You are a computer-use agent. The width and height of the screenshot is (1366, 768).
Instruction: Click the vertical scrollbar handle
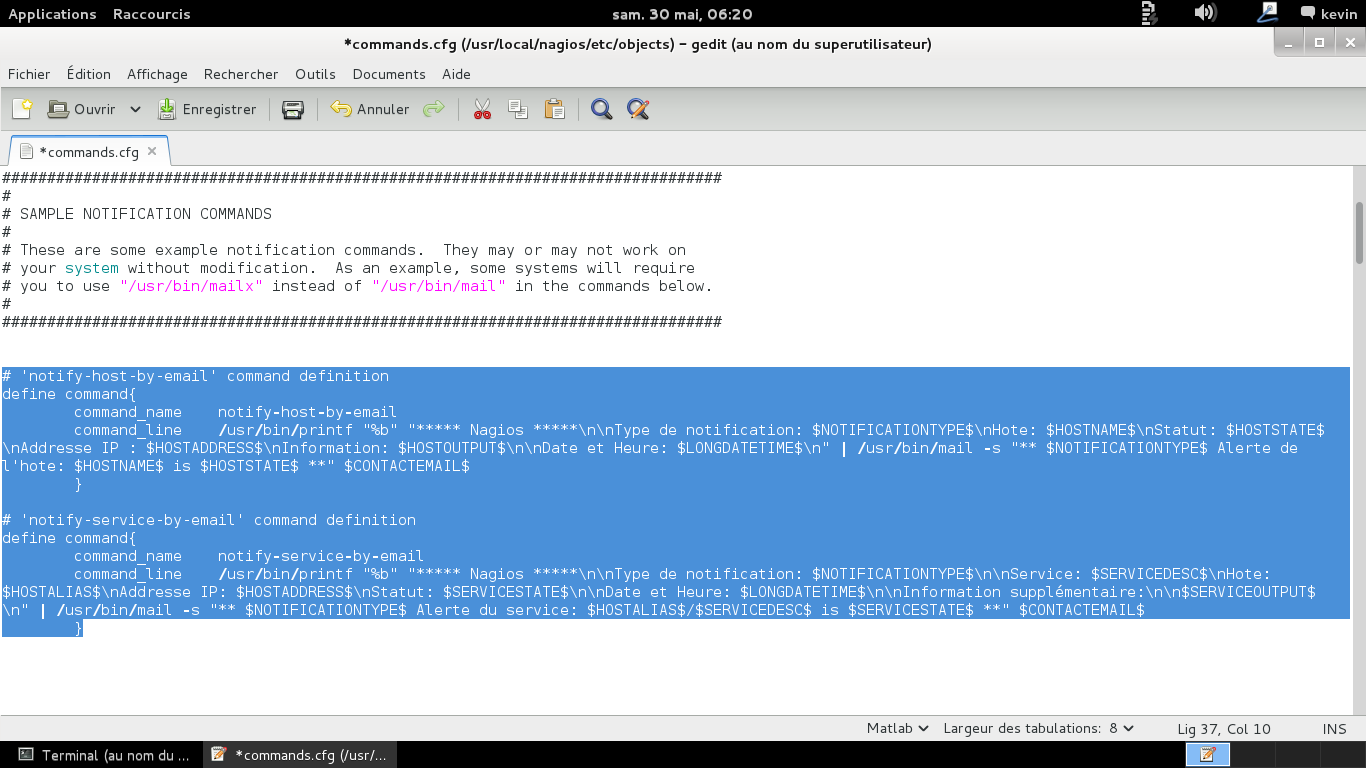pos(1359,232)
